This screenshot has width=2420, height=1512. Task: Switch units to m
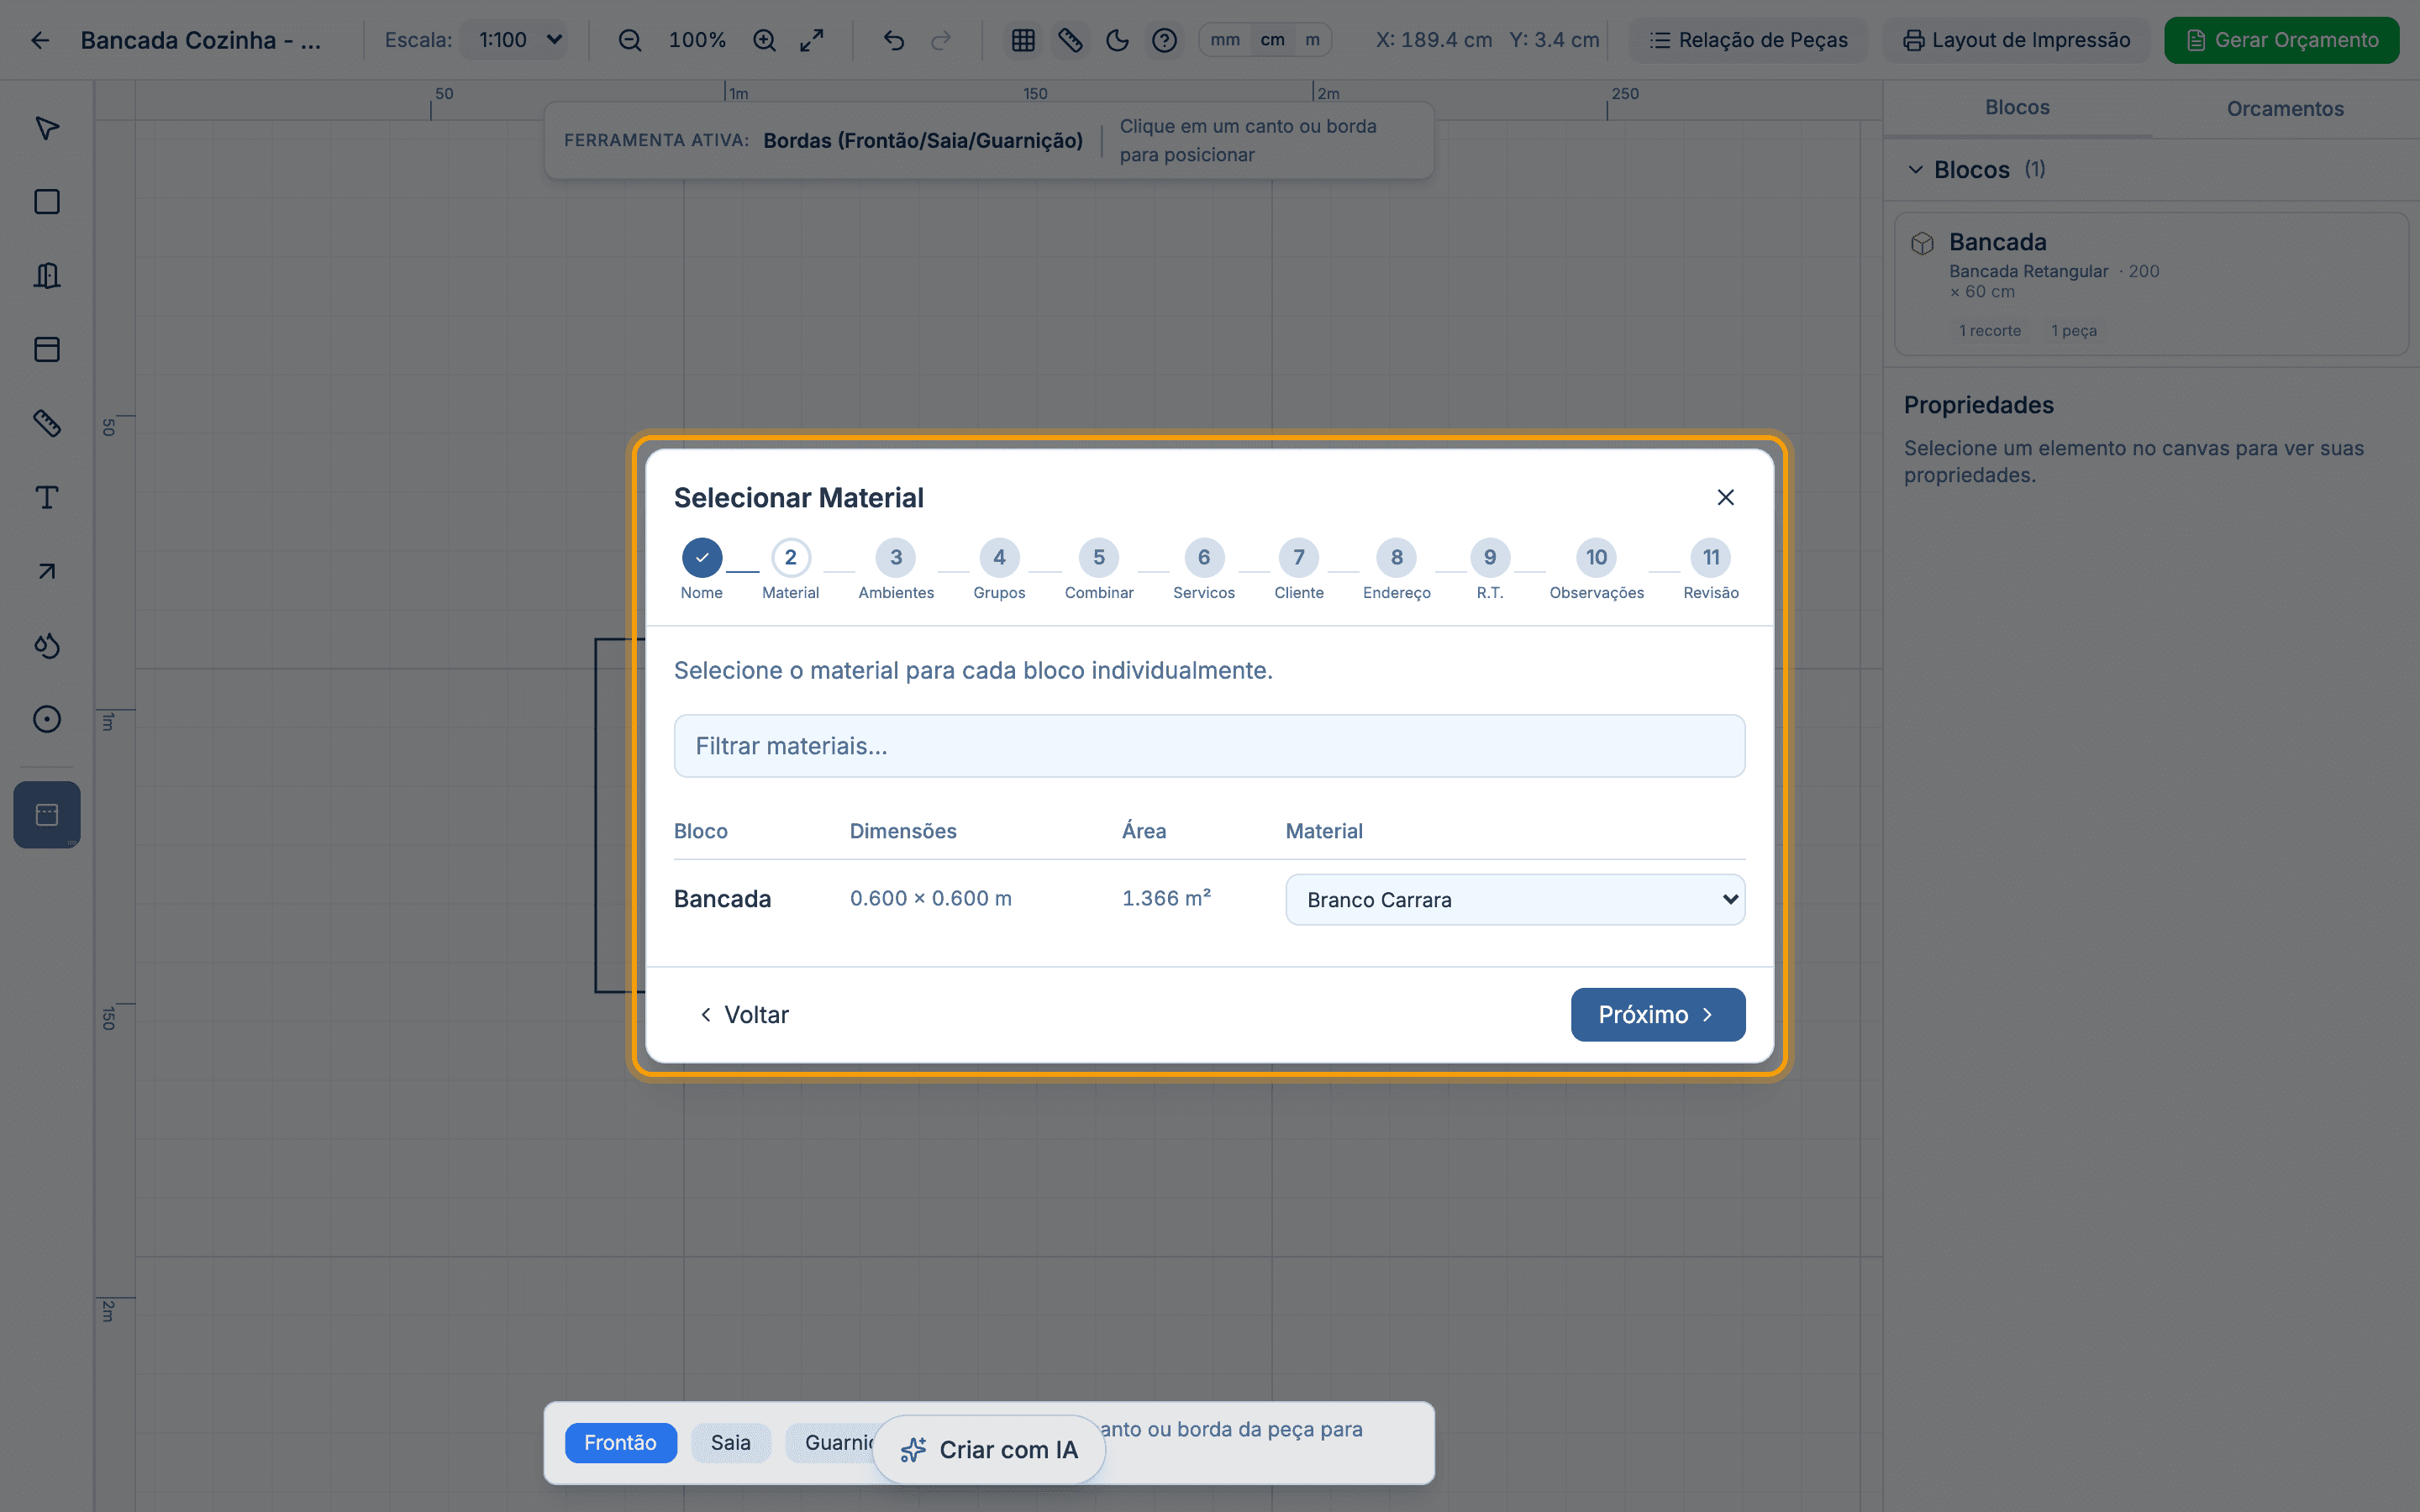click(x=1312, y=40)
